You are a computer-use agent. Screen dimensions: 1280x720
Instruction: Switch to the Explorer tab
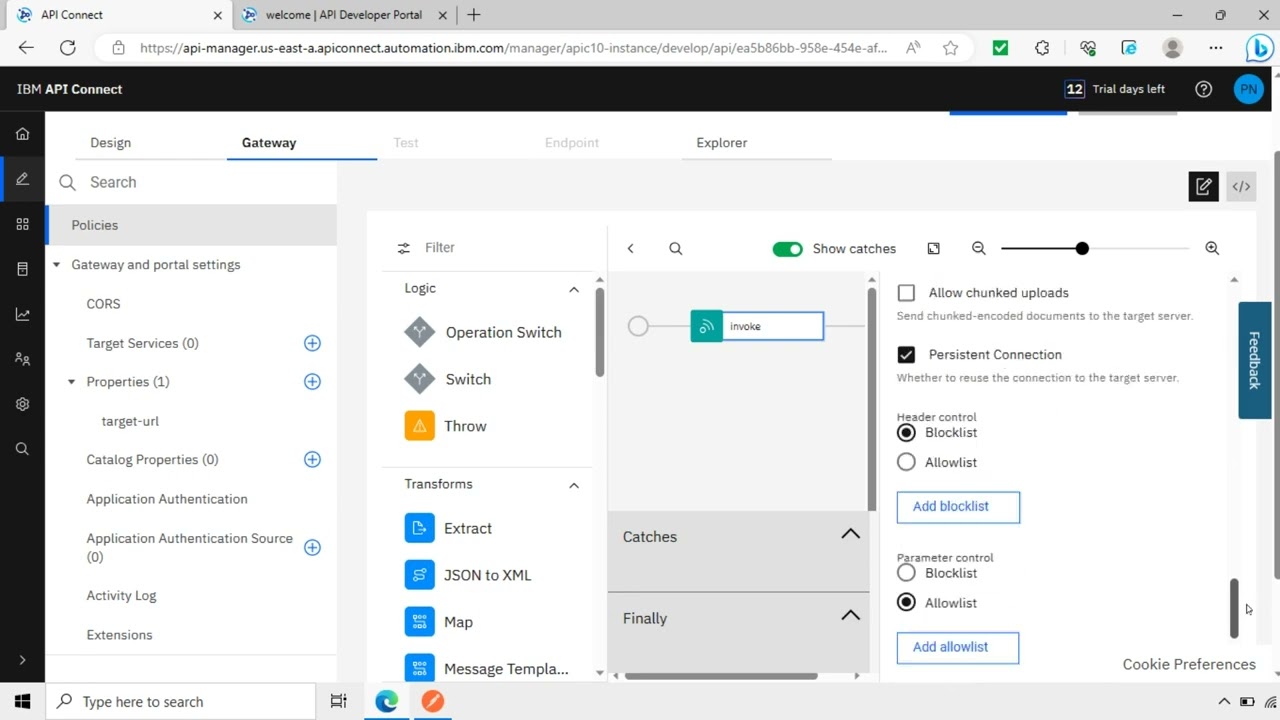pyautogui.click(x=722, y=142)
